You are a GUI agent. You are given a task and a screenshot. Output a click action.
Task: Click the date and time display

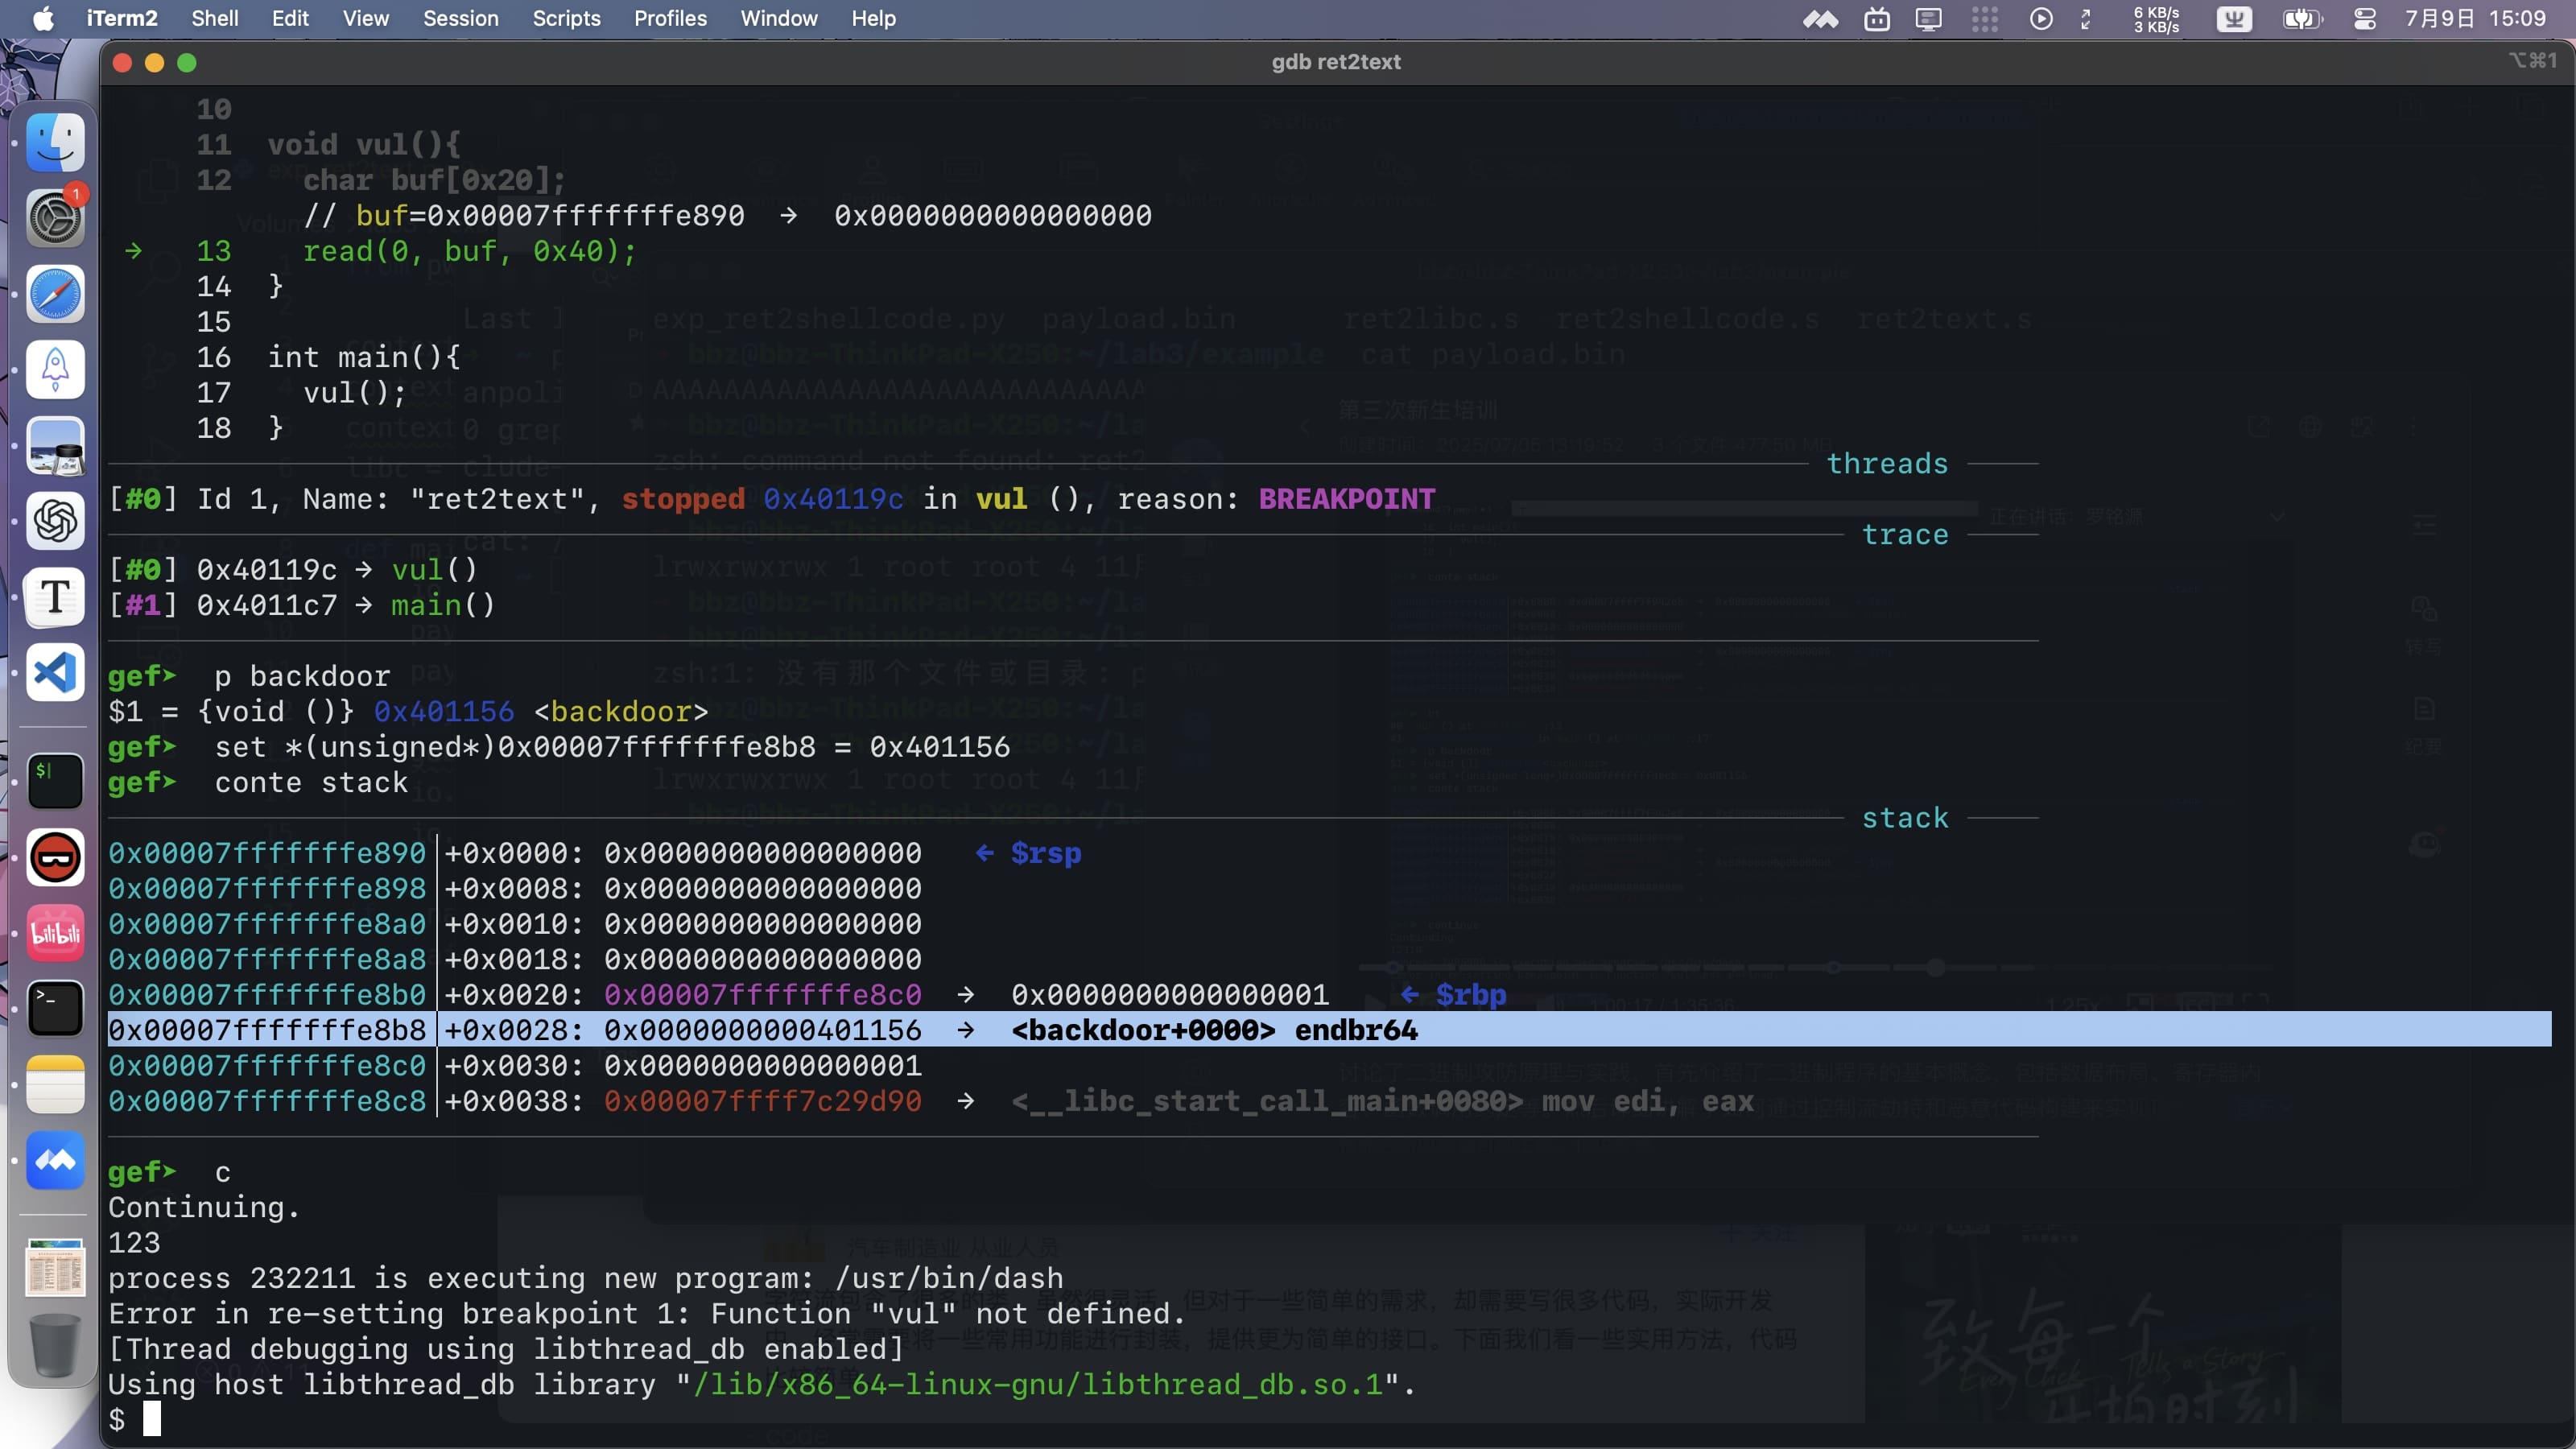pyautogui.click(x=2475, y=19)
